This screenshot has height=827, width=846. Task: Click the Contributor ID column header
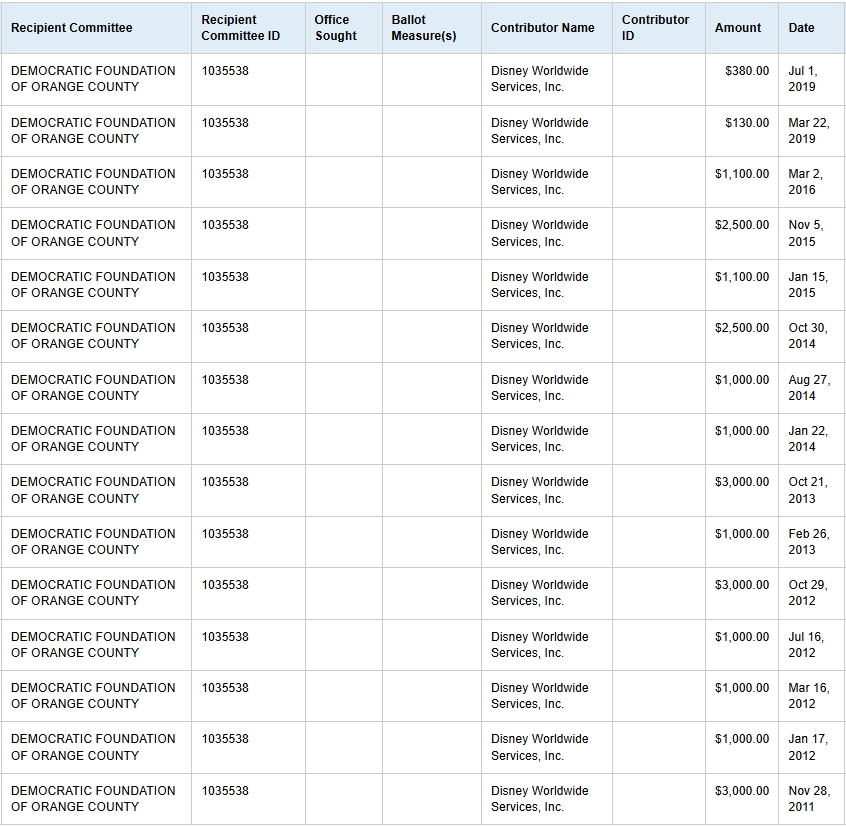(655, 28)
